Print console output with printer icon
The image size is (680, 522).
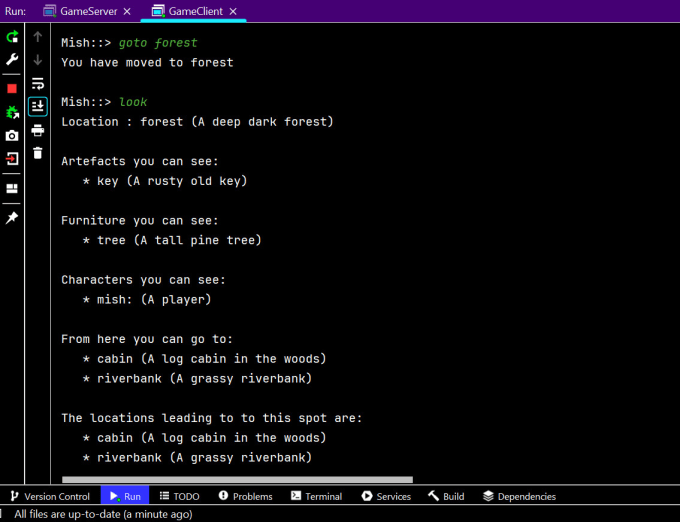[38, 130]
